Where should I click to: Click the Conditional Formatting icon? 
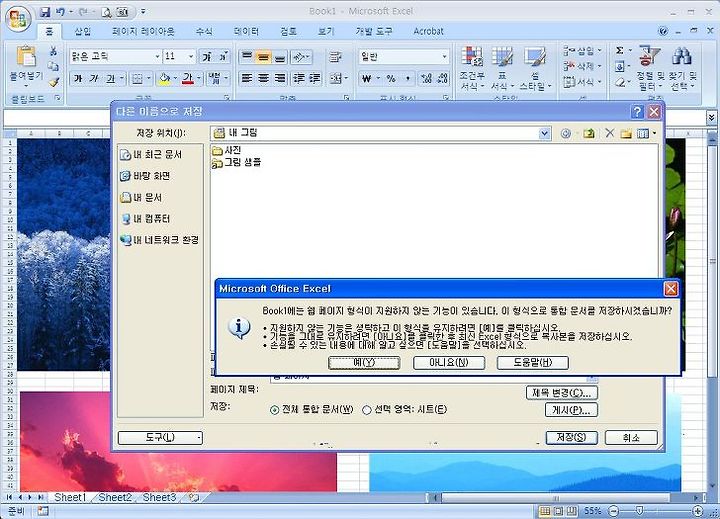tap(472, 56)
